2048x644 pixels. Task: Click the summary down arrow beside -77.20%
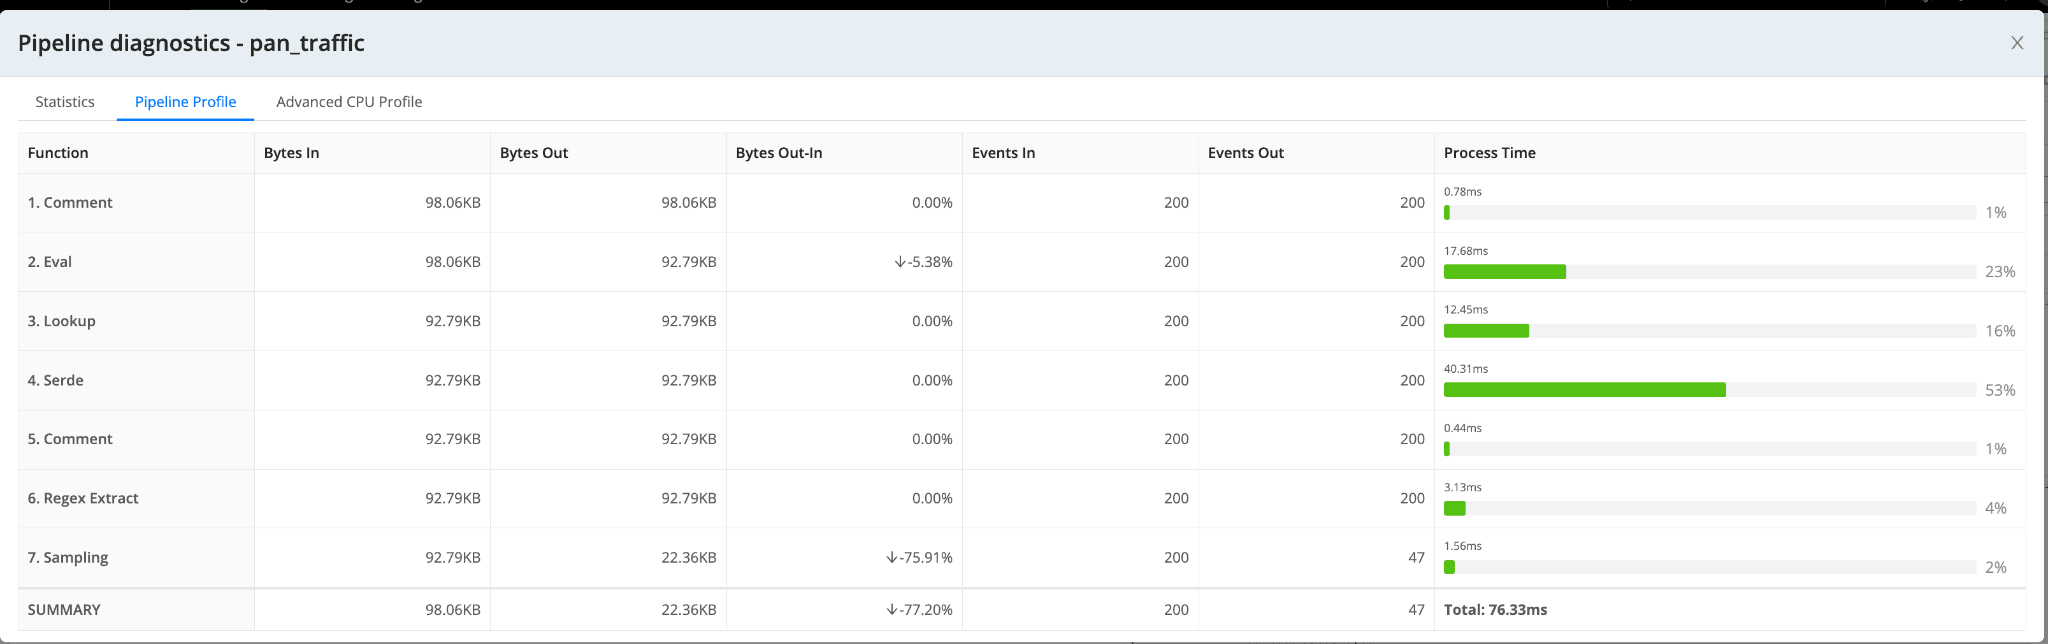(x=892, y=610)
